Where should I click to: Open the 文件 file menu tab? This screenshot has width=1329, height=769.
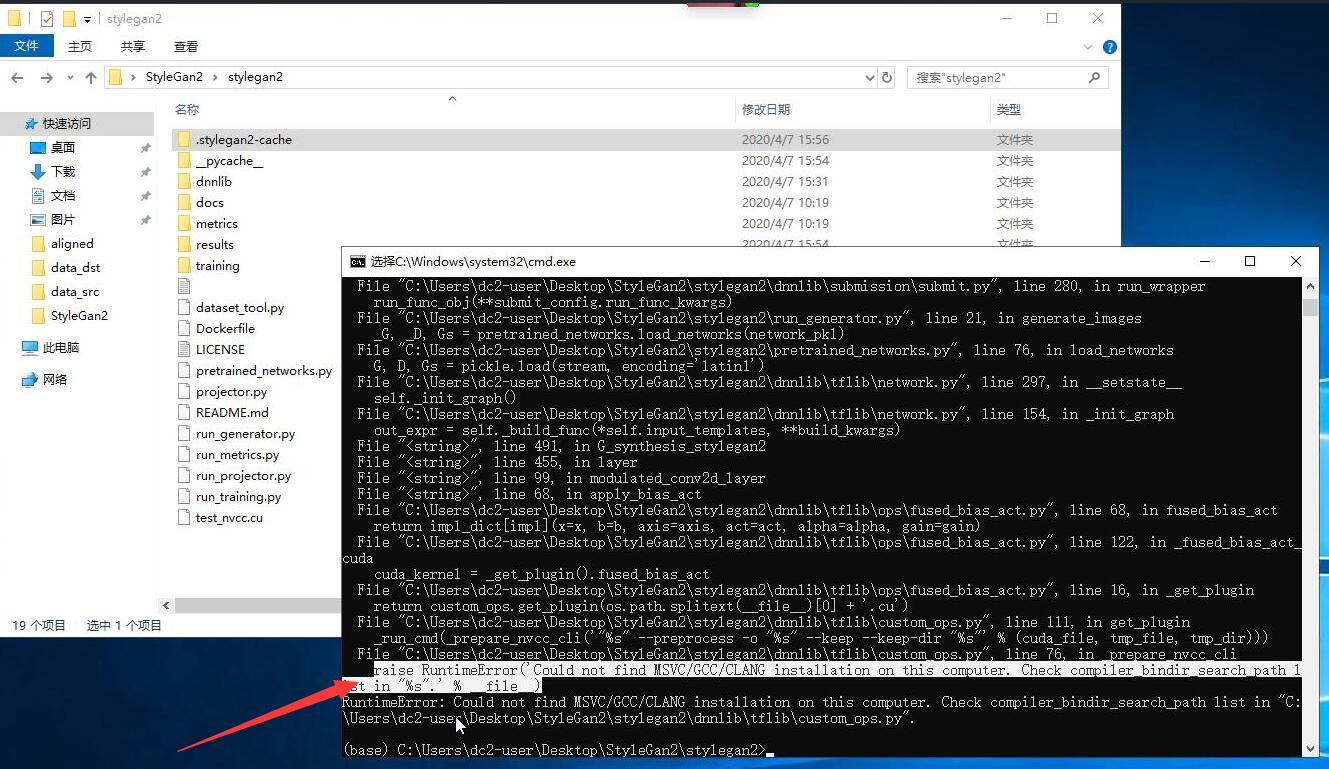(x=27, y=46)
